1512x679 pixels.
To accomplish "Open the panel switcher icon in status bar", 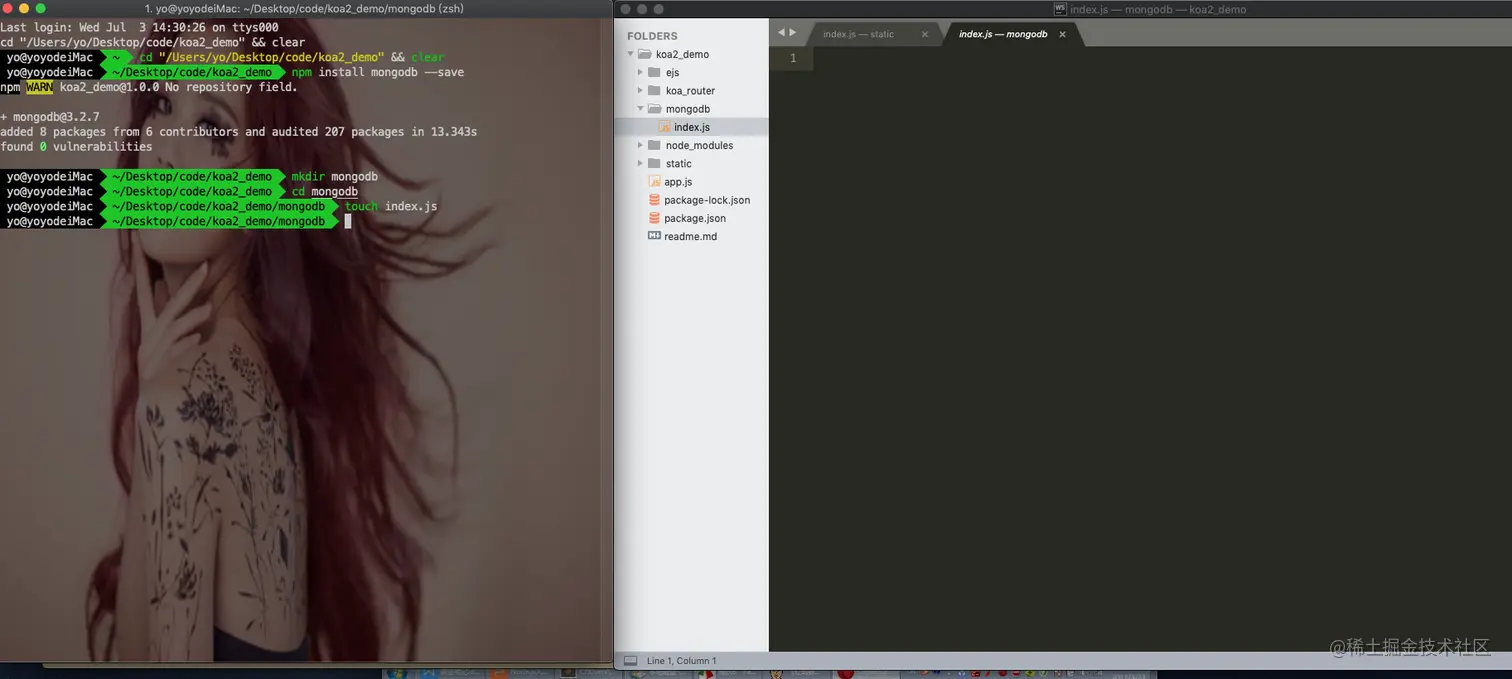I will [x=630, y=660].
